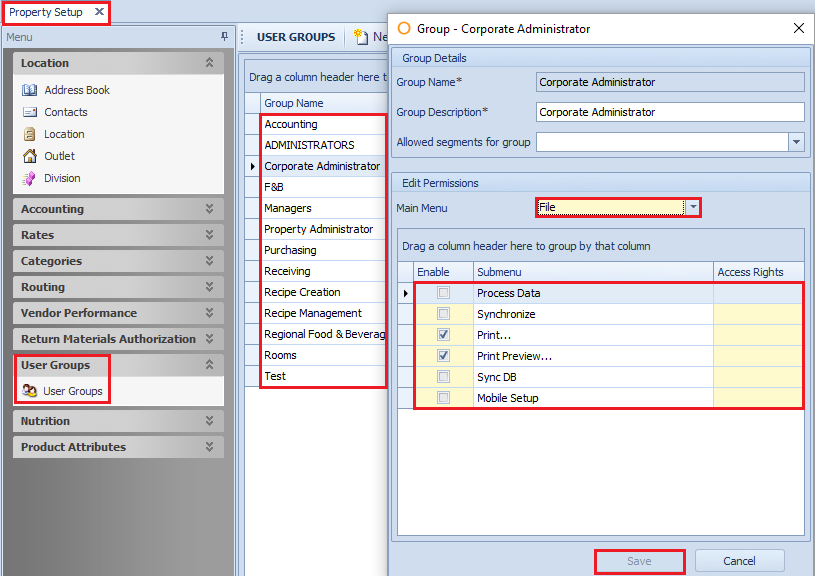This screenshot has height=576, width=815.
Task: Click the Division icon
Action: (x=29, y=178)
